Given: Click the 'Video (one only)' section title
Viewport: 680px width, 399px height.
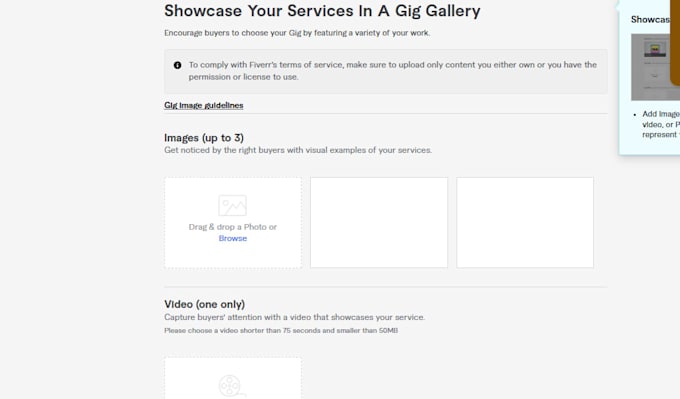Looking at the screenshot, I should pyautogui.click(x=204, y=304).
